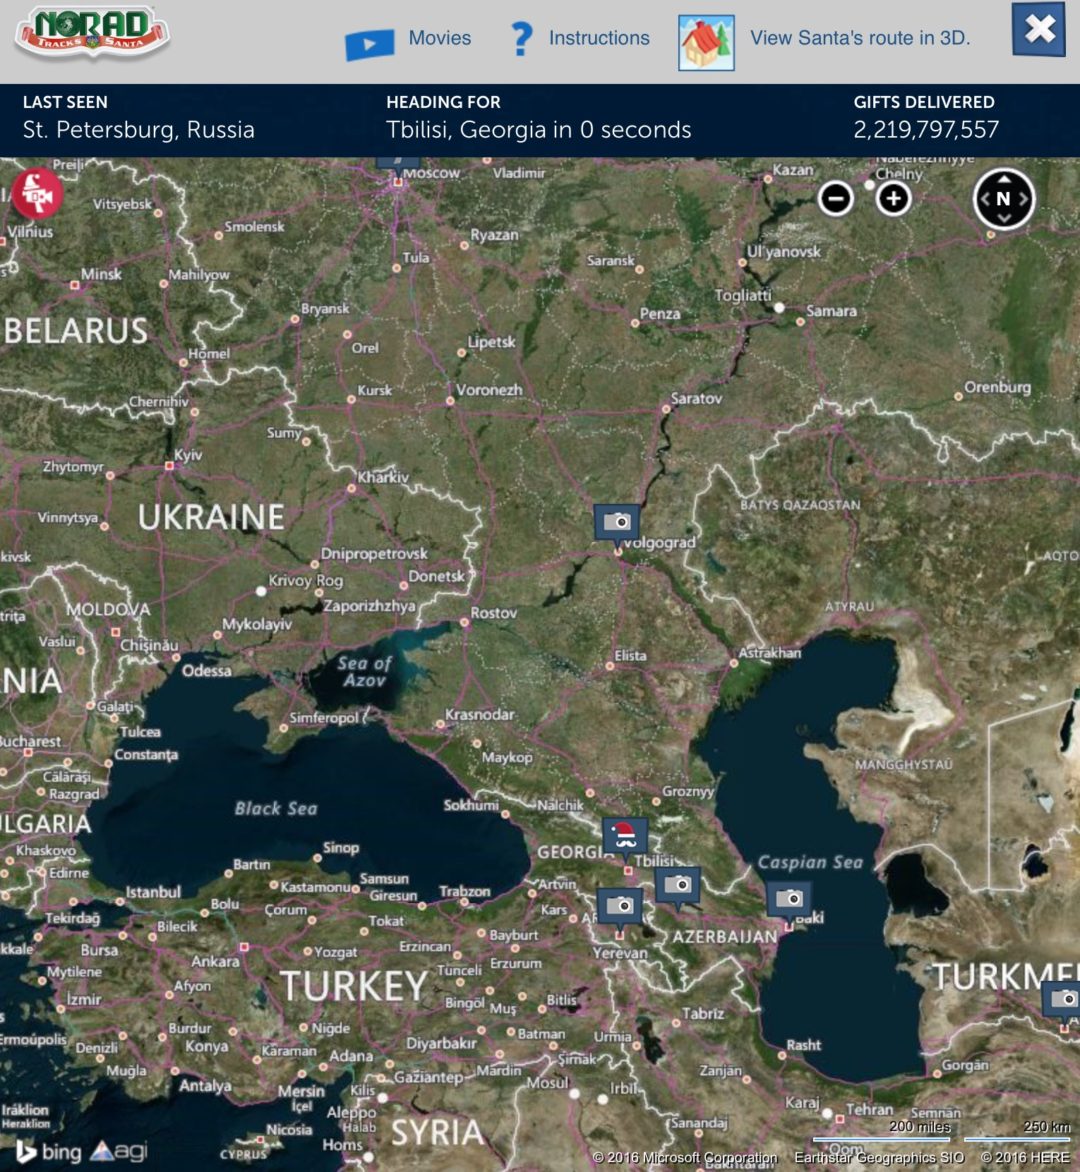The height and width of the screenshot is (1172, 1080).
Task: Zoom in with the plus button
Action: (x=893, y=198)
